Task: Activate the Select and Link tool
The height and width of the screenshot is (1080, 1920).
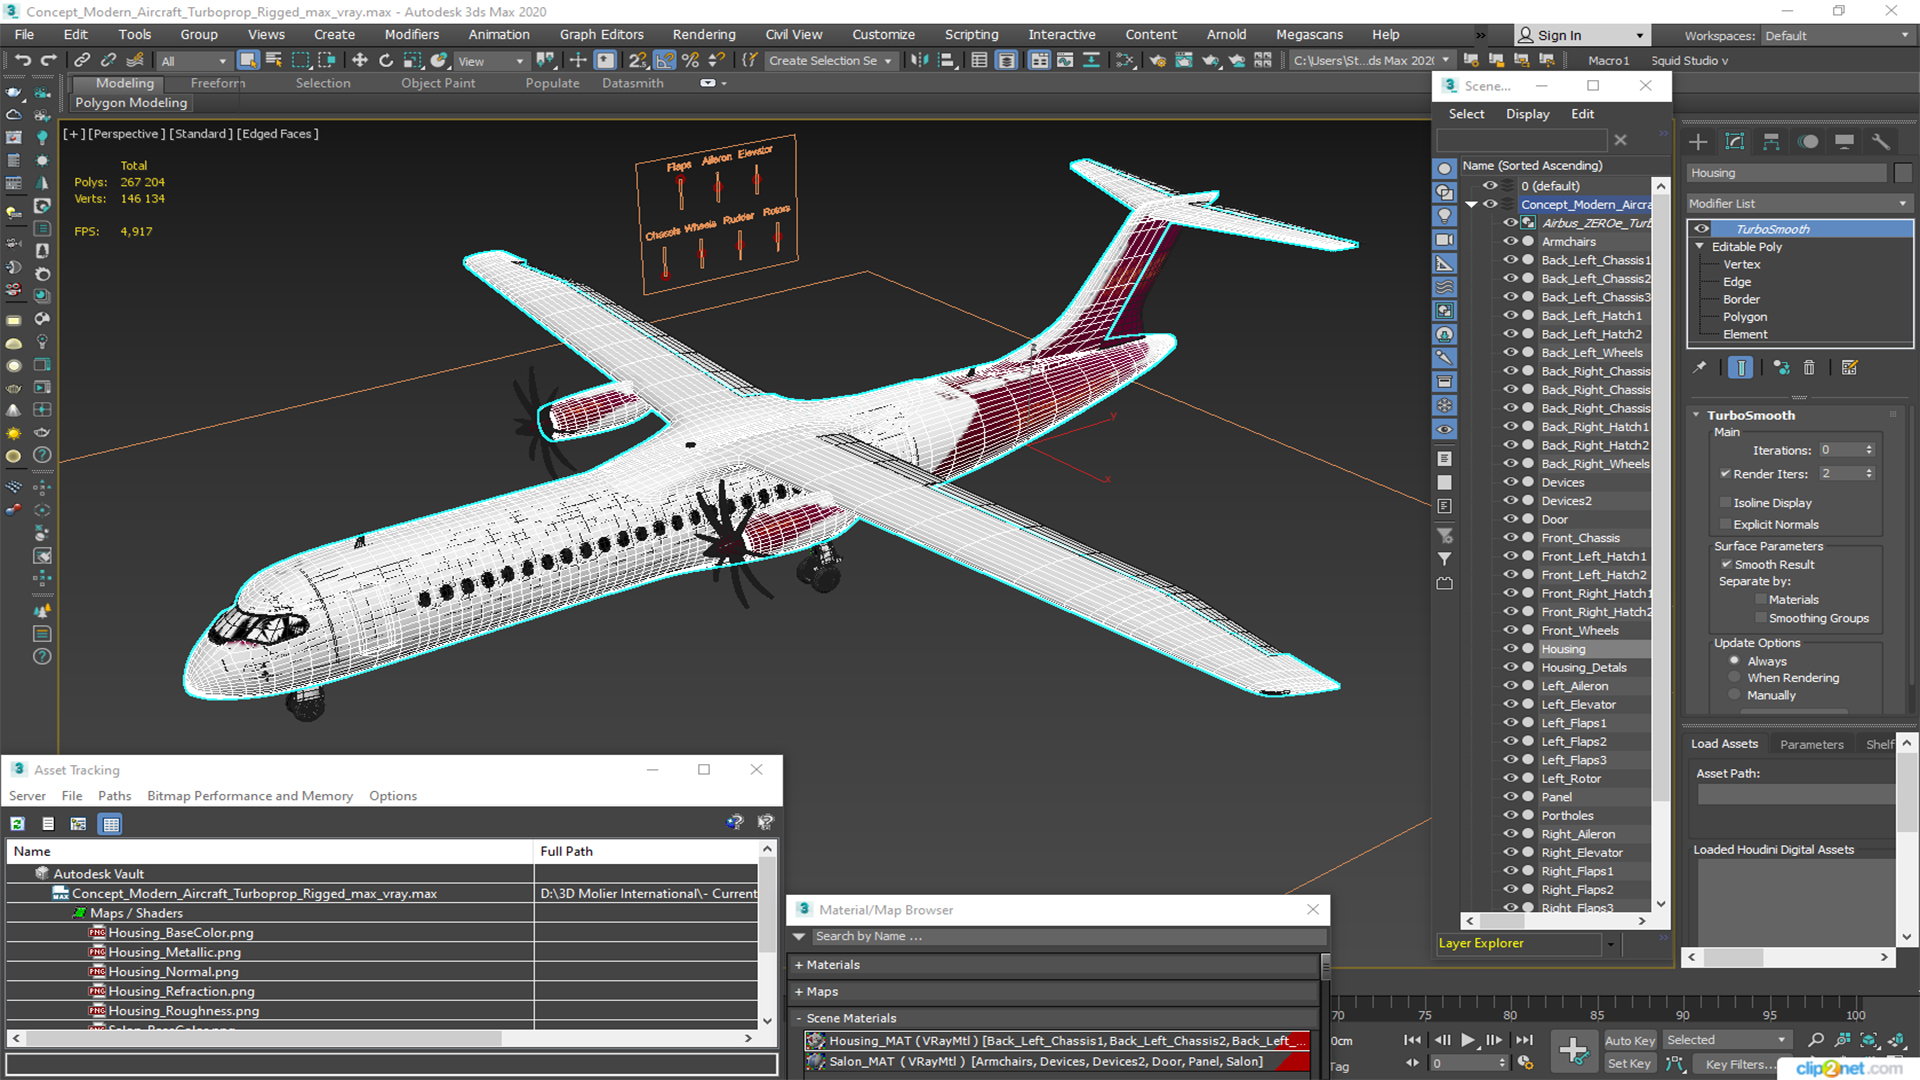Action: coord(82,61)
